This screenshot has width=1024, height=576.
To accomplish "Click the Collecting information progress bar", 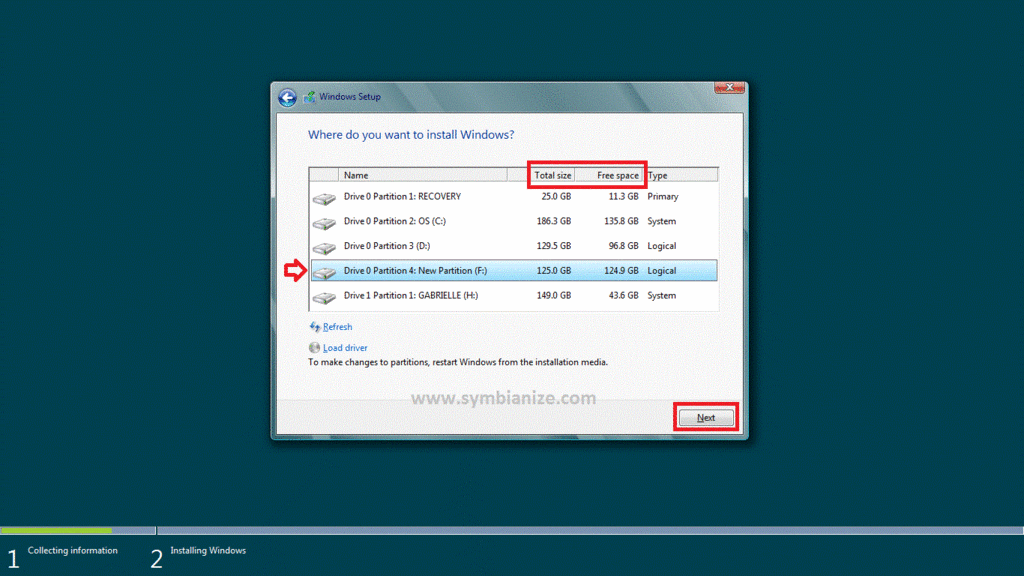I will [78, 530].
